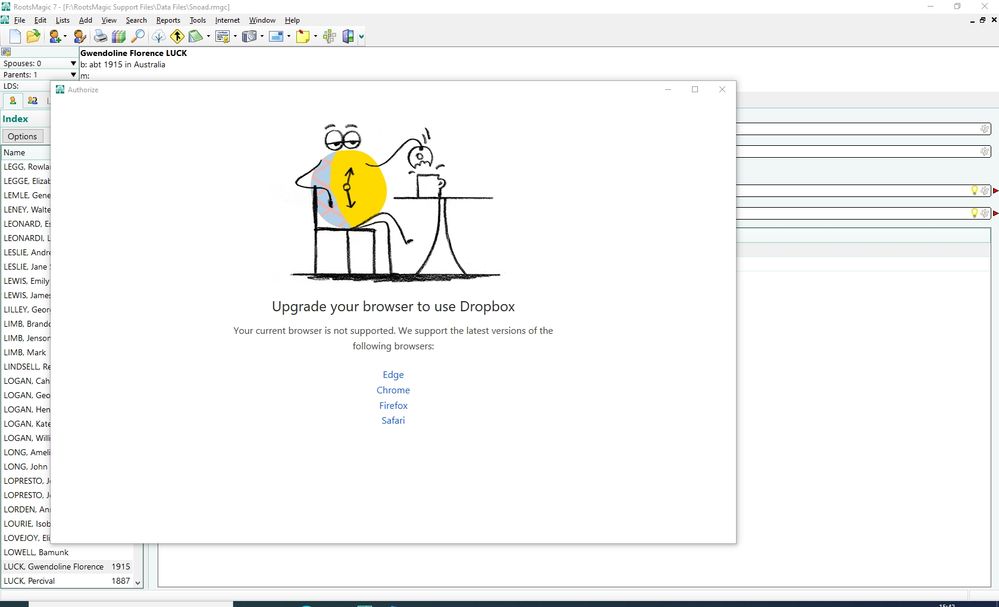Image resolution: width=999 pixels, height=607 pixels.
Task: Click the yellow navigation arrow toolbar icon
Action: [177, 36]
